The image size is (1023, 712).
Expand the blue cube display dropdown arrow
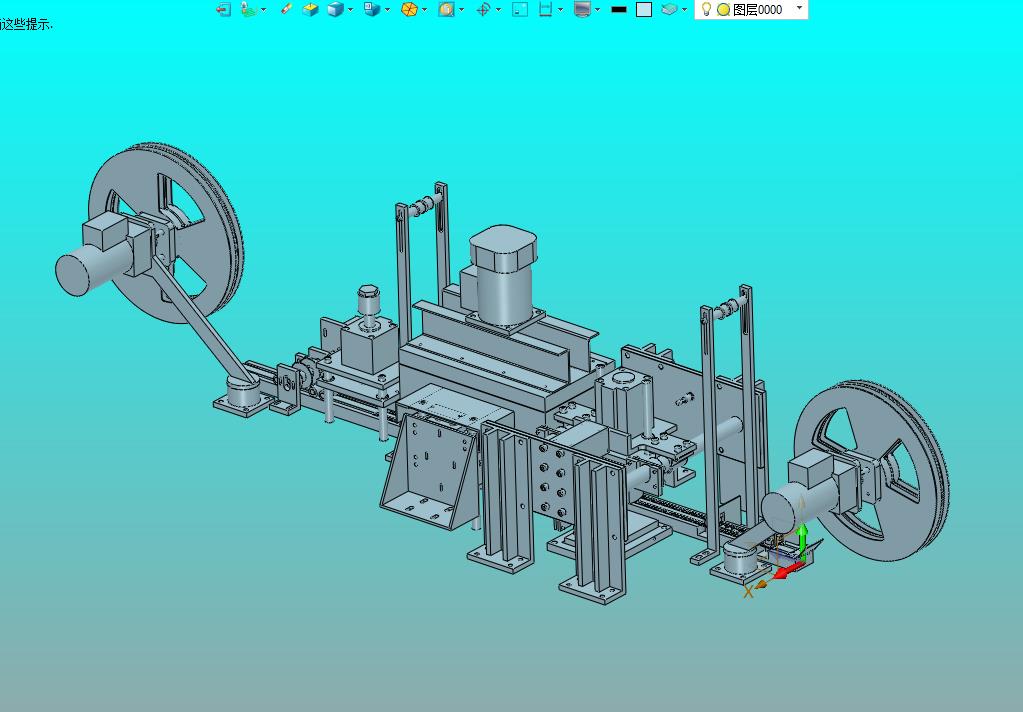coord(350,10)
